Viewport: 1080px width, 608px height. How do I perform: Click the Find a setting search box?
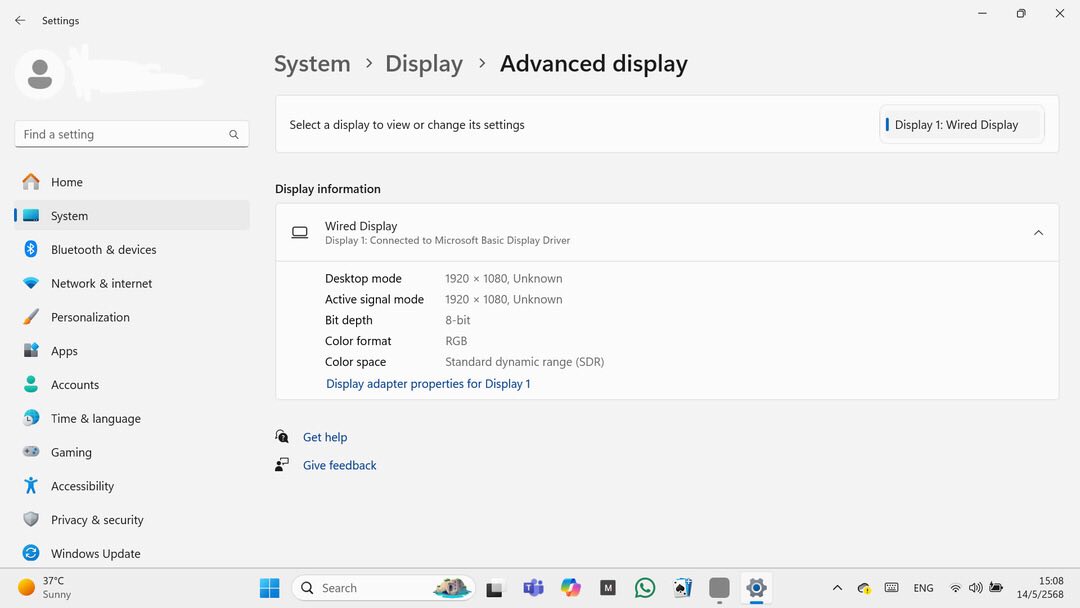(132, 134)
